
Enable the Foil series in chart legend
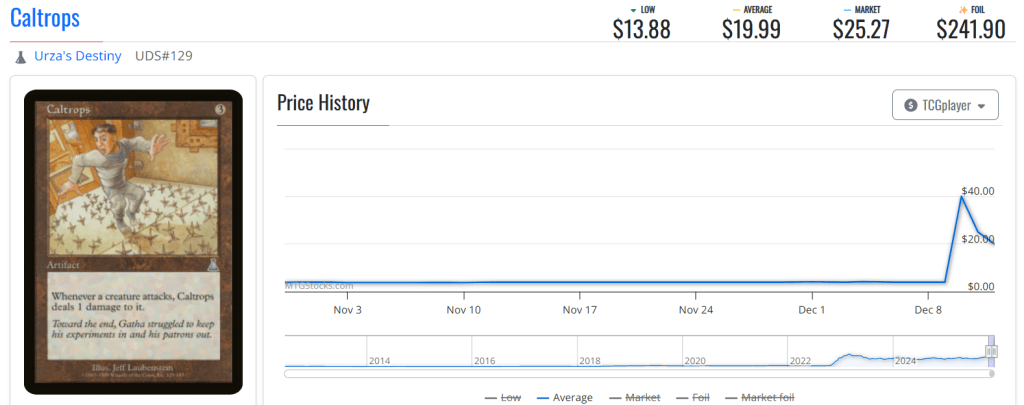[x=700, y=398]
